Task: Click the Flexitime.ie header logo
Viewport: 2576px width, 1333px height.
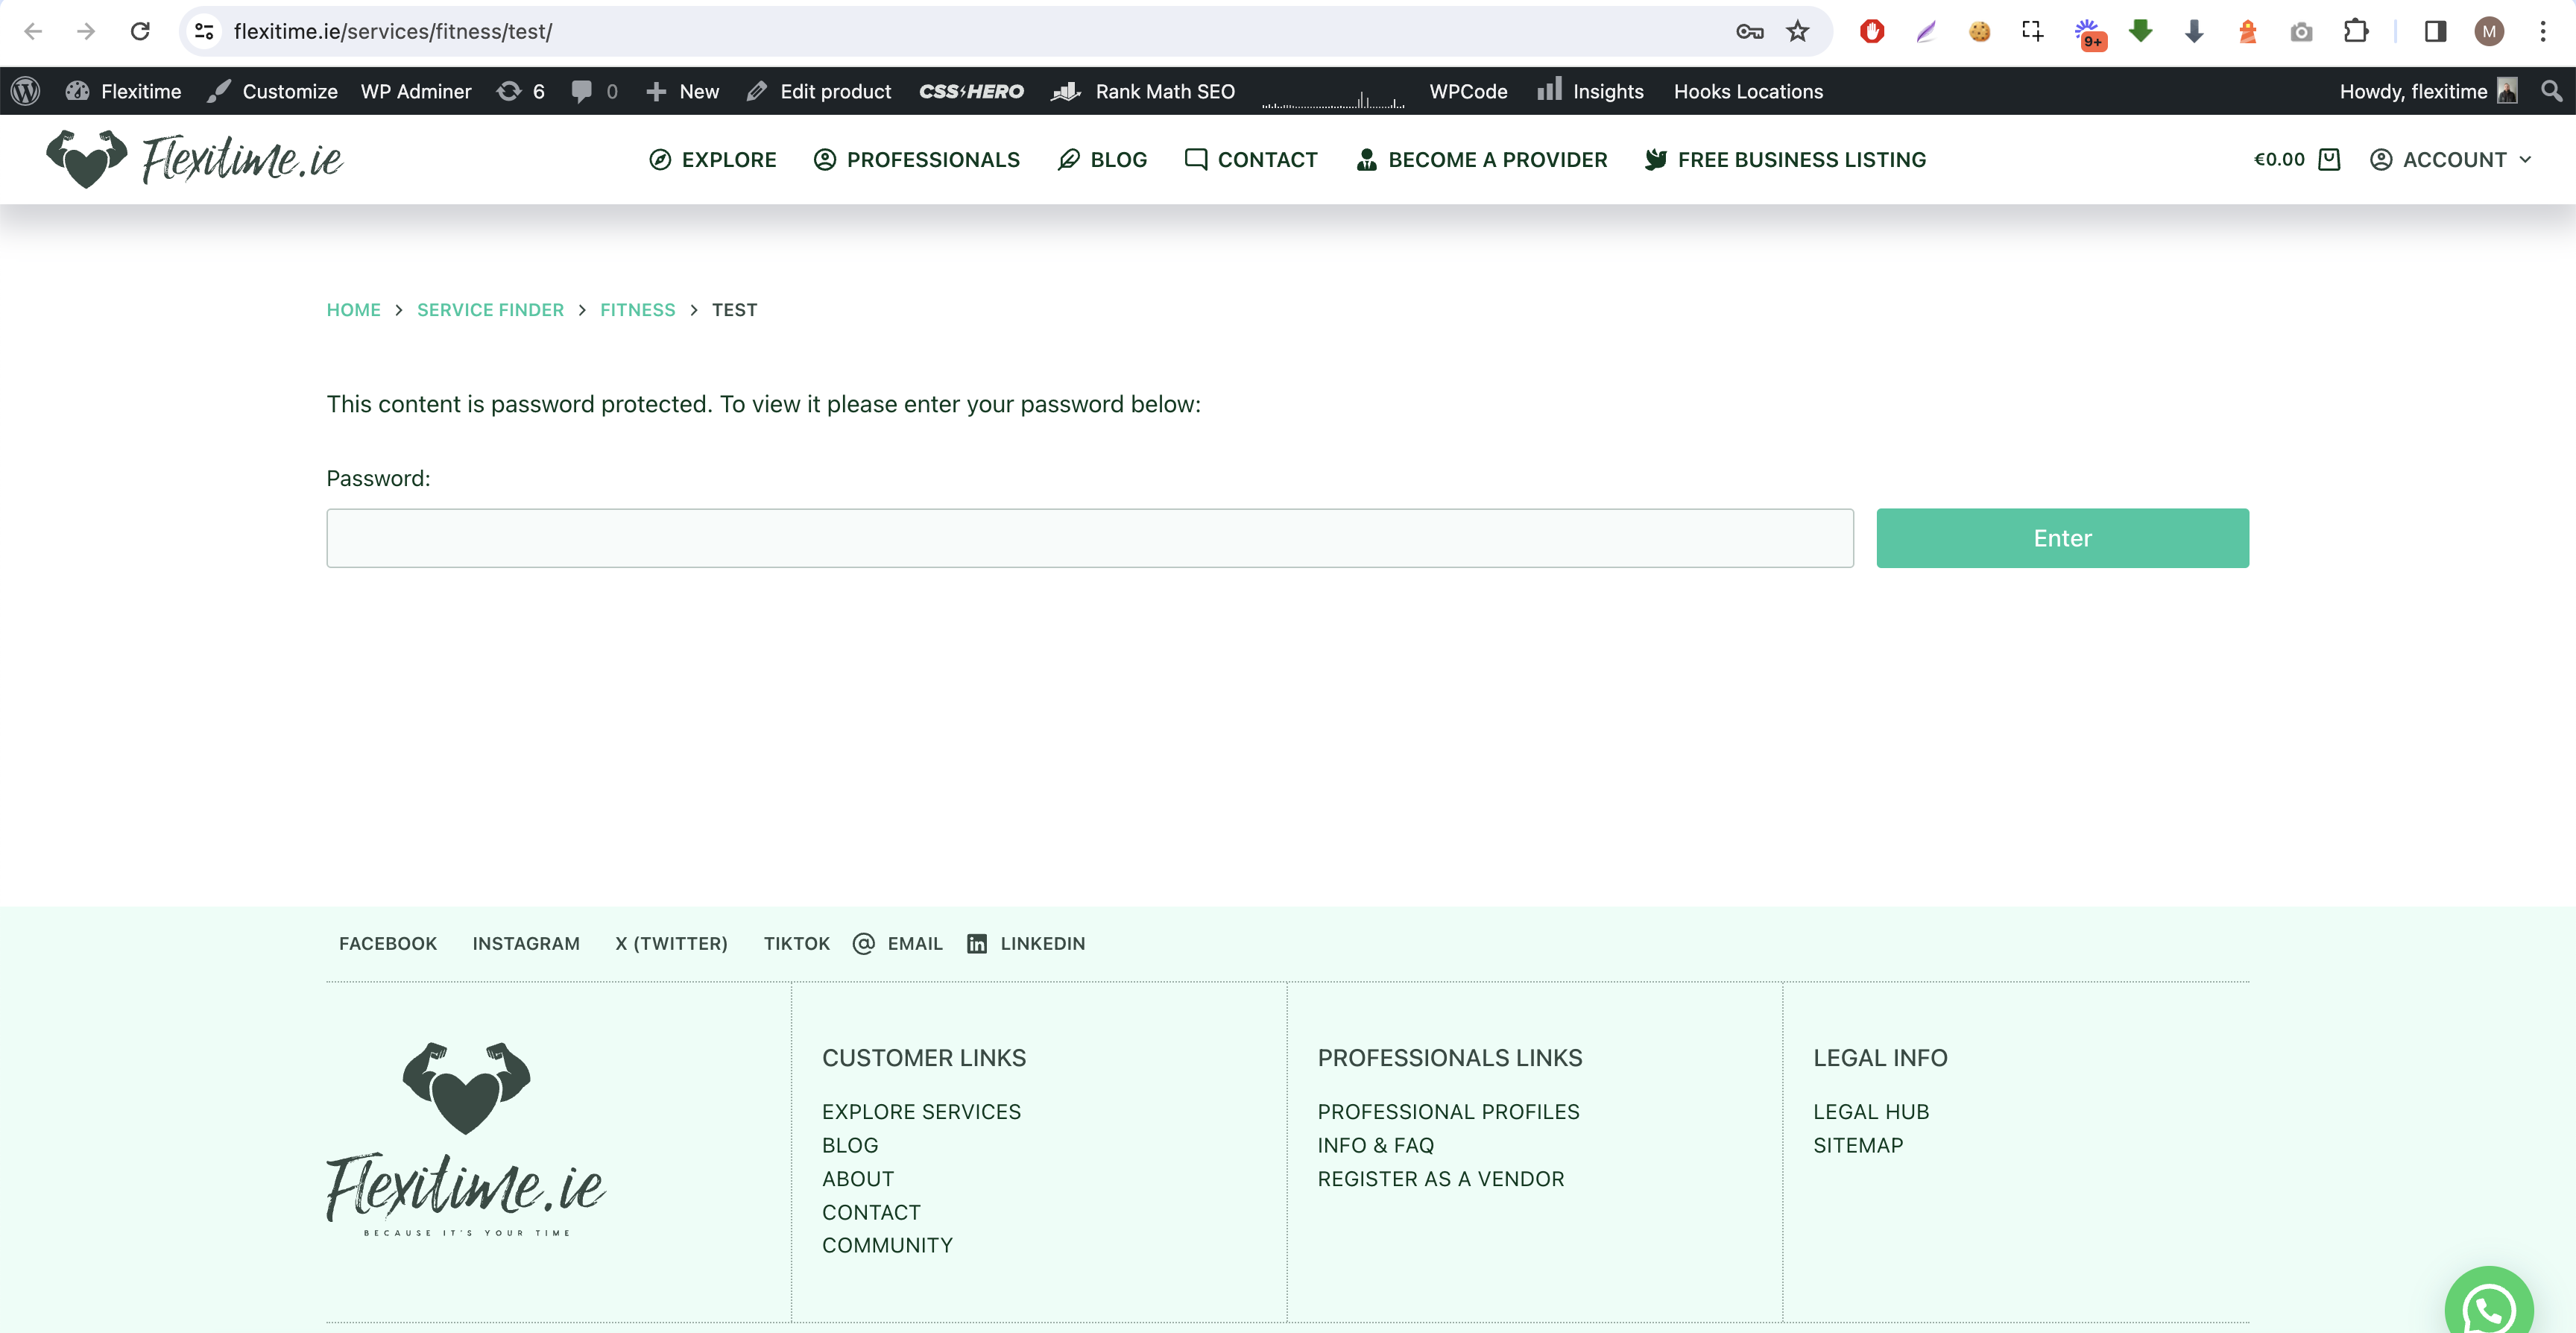Action: pos(194,159)
